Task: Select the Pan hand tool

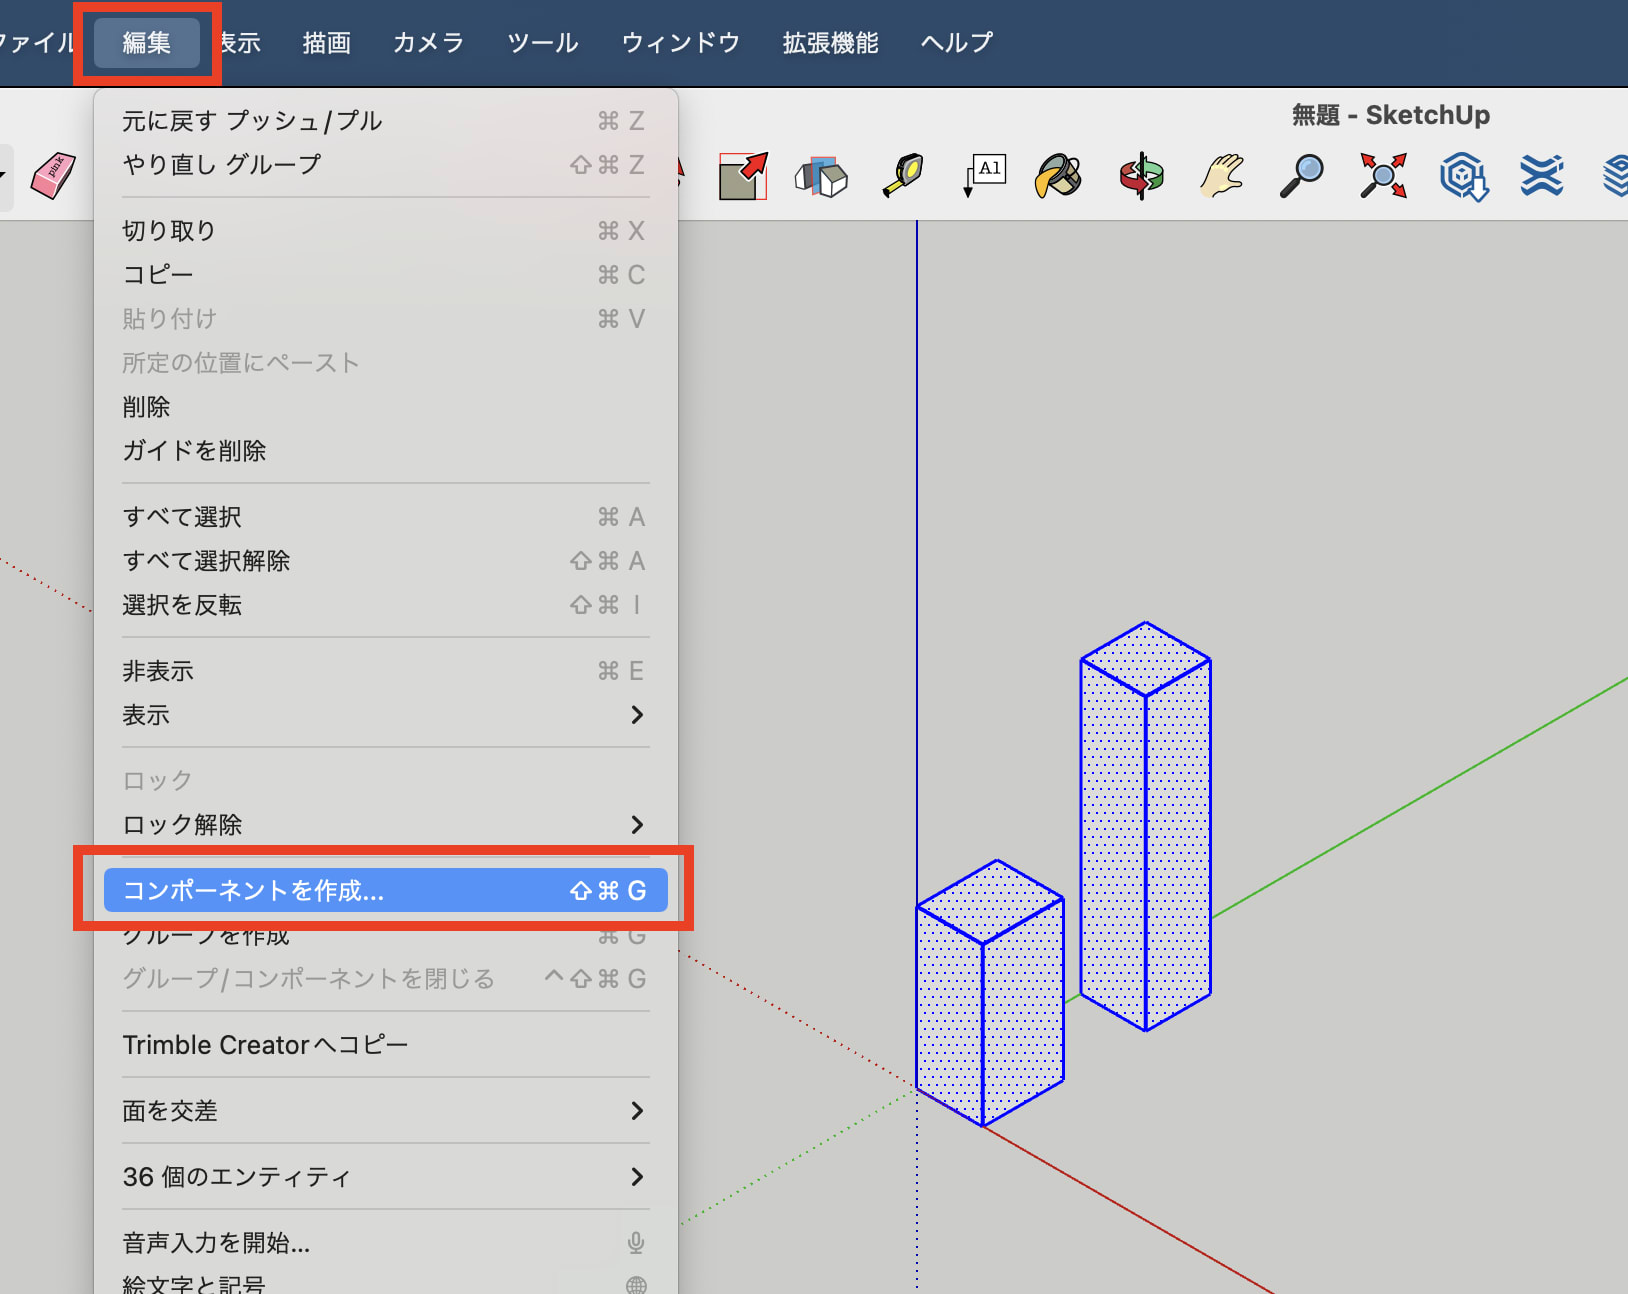Action: [1221, 176]
